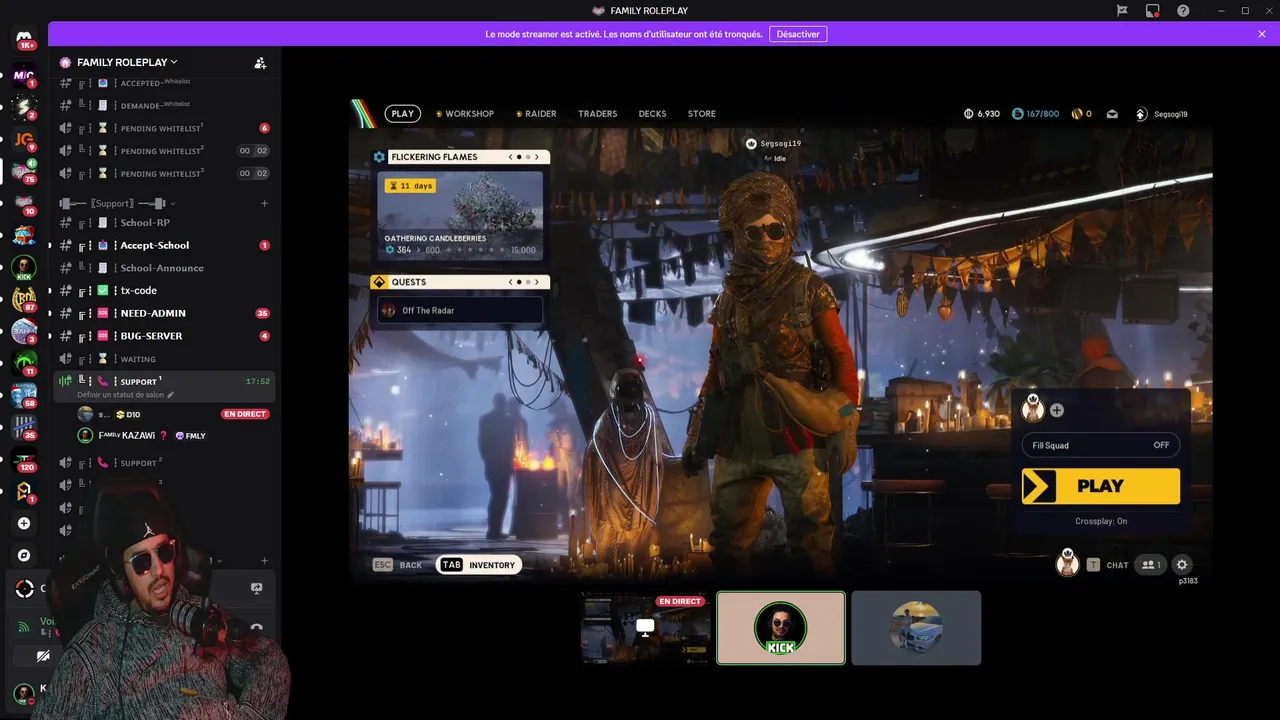
Task: Open the tx-code channel
Action: (x=164, y=290)
